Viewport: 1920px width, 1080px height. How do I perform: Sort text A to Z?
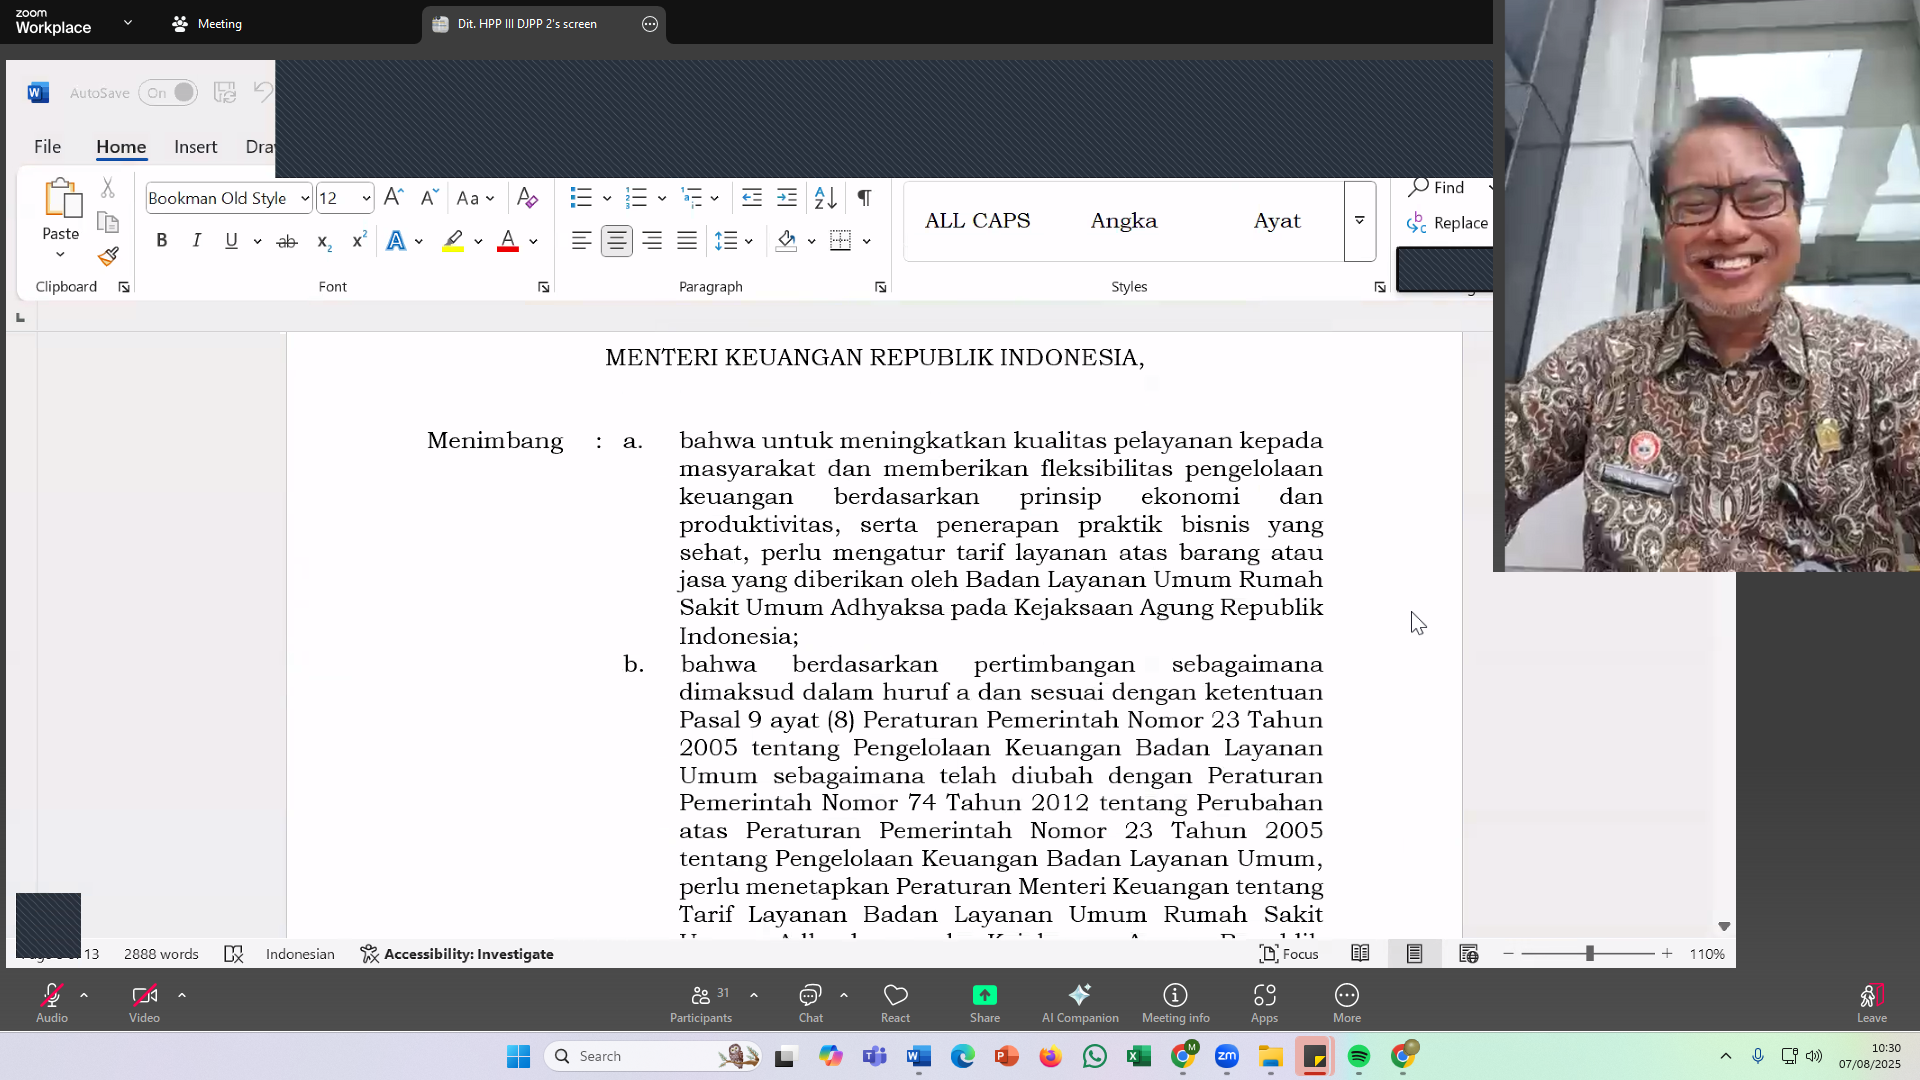(825, 198)
